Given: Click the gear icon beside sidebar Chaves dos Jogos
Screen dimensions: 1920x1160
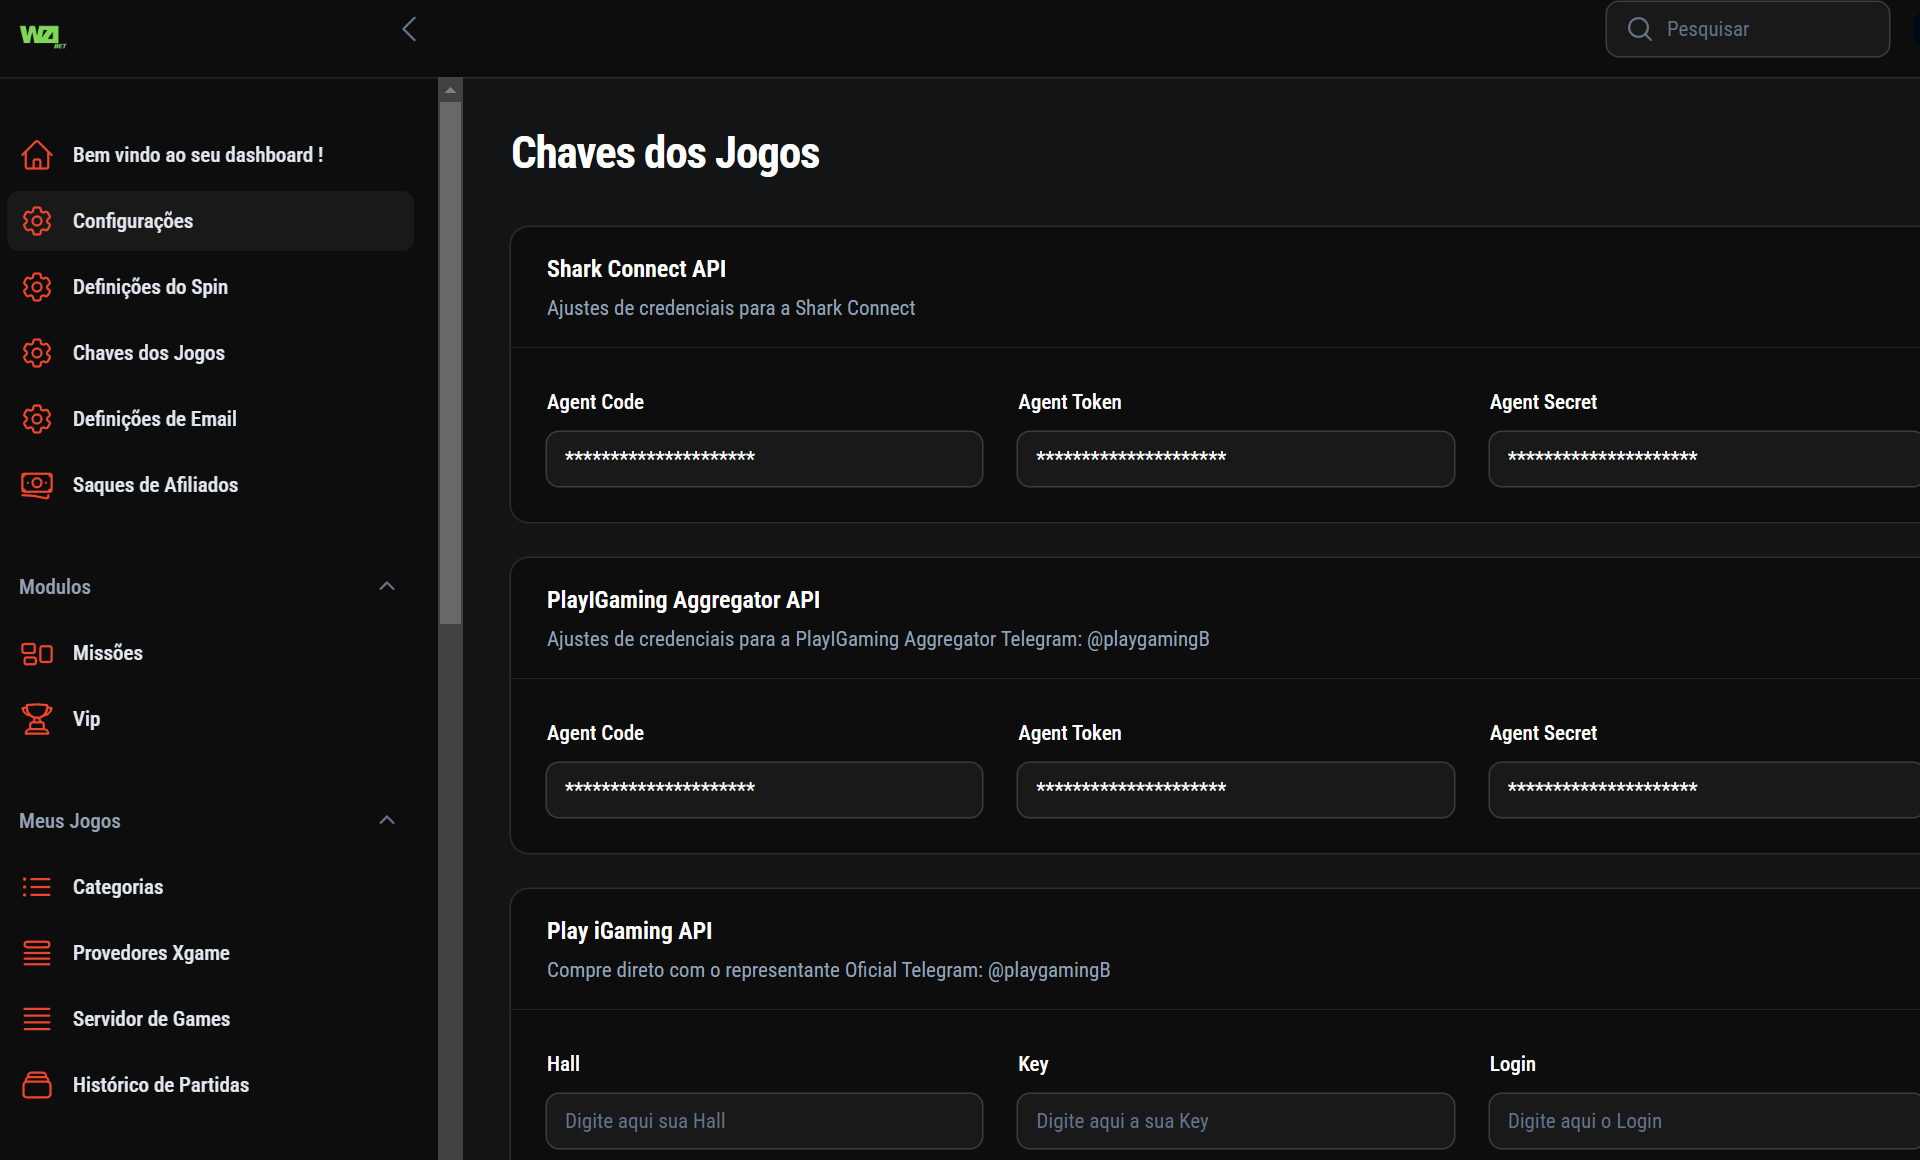Looking at the screenshot, I should click(x=37, y=353).
